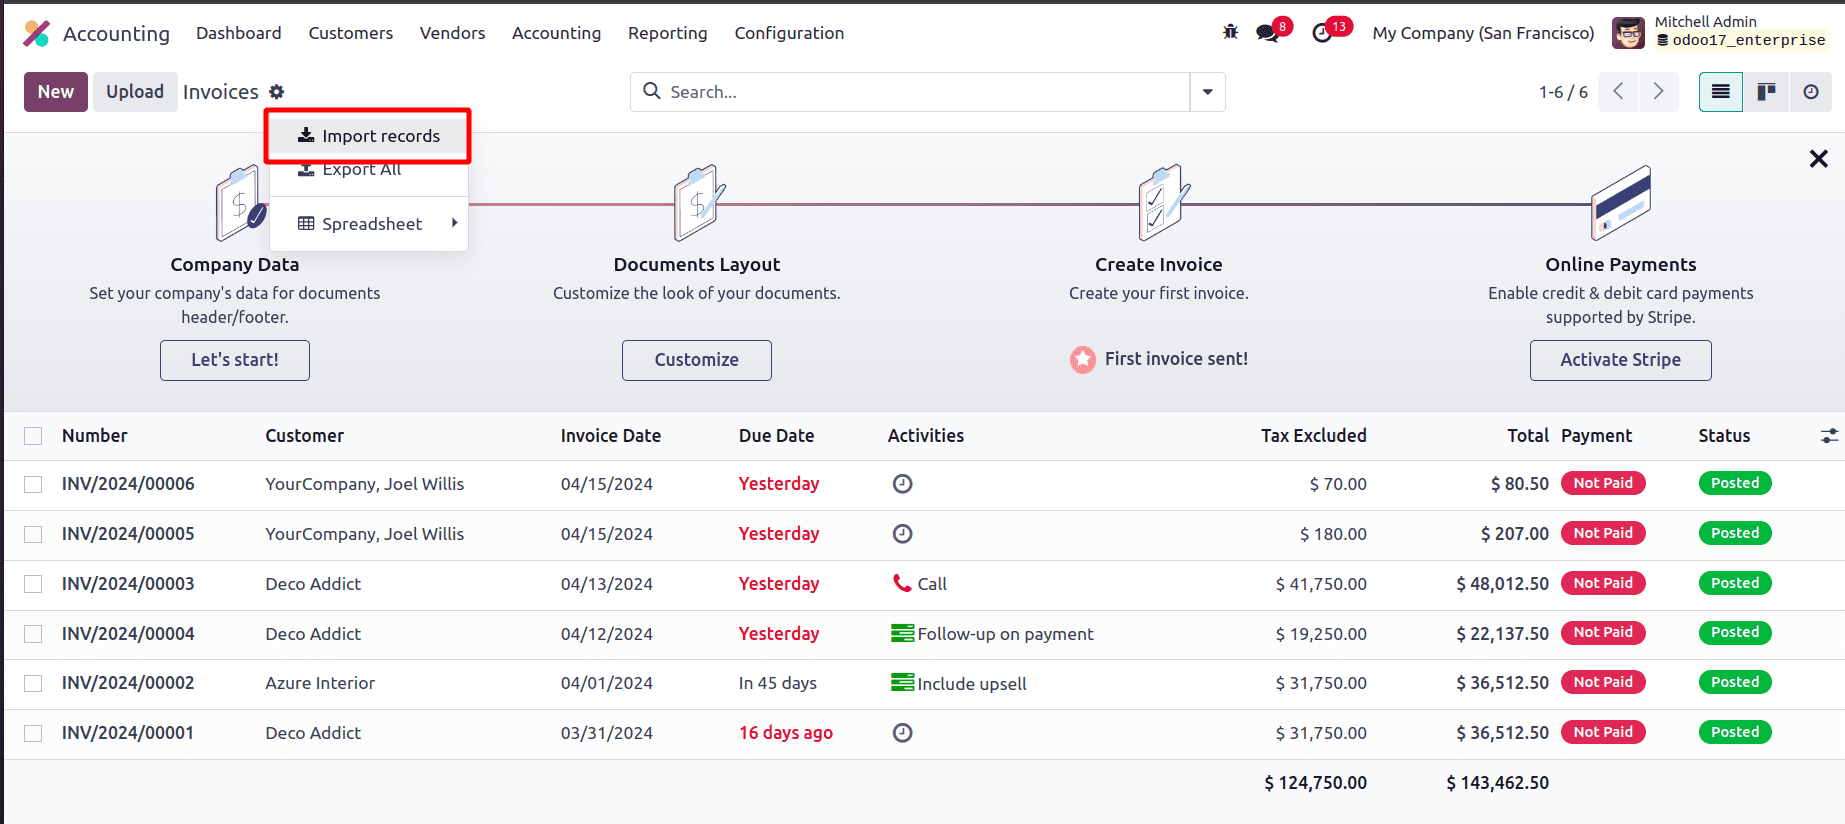Switch to activity view
Screen dimensions: 1845x824
[x=1811, y=92]
